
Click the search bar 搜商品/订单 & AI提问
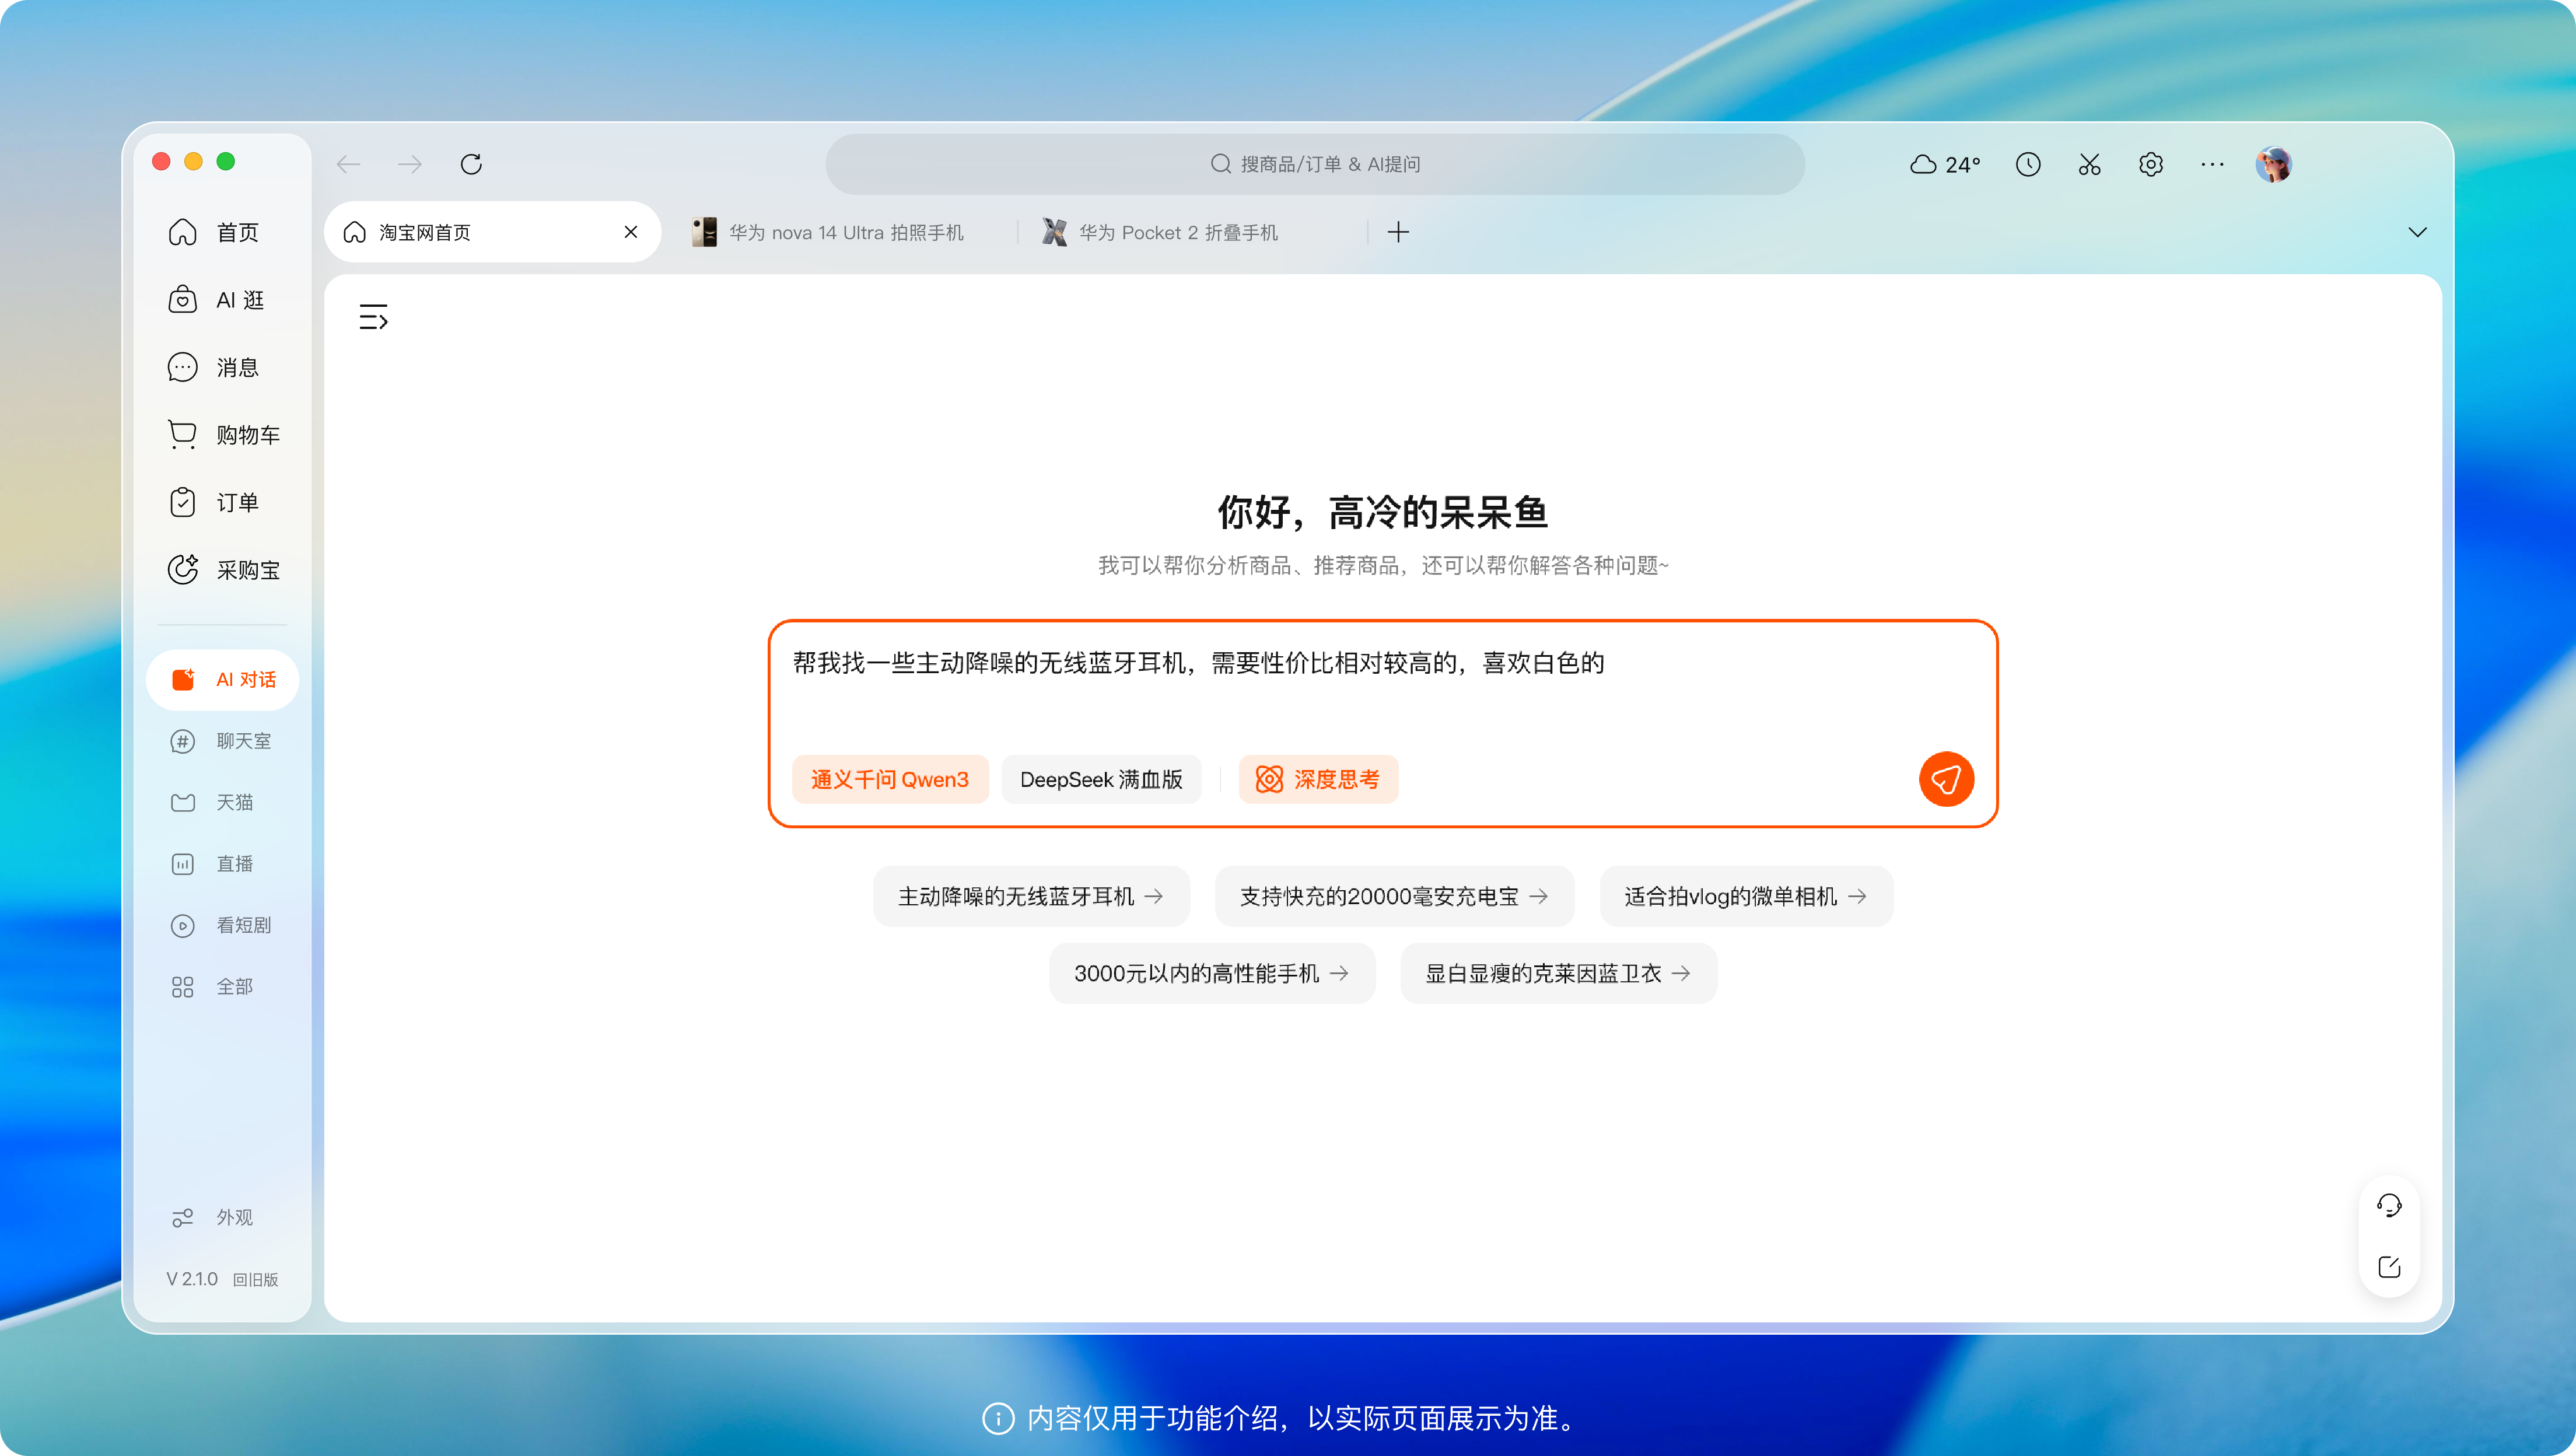tap(1314, 164)
